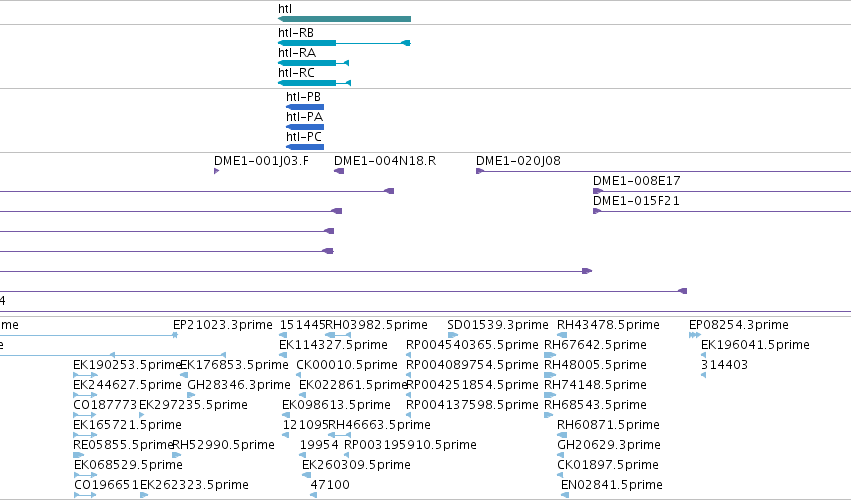
Task: Click EK244627.5prime EST label
Action: (x=127, y=385)
